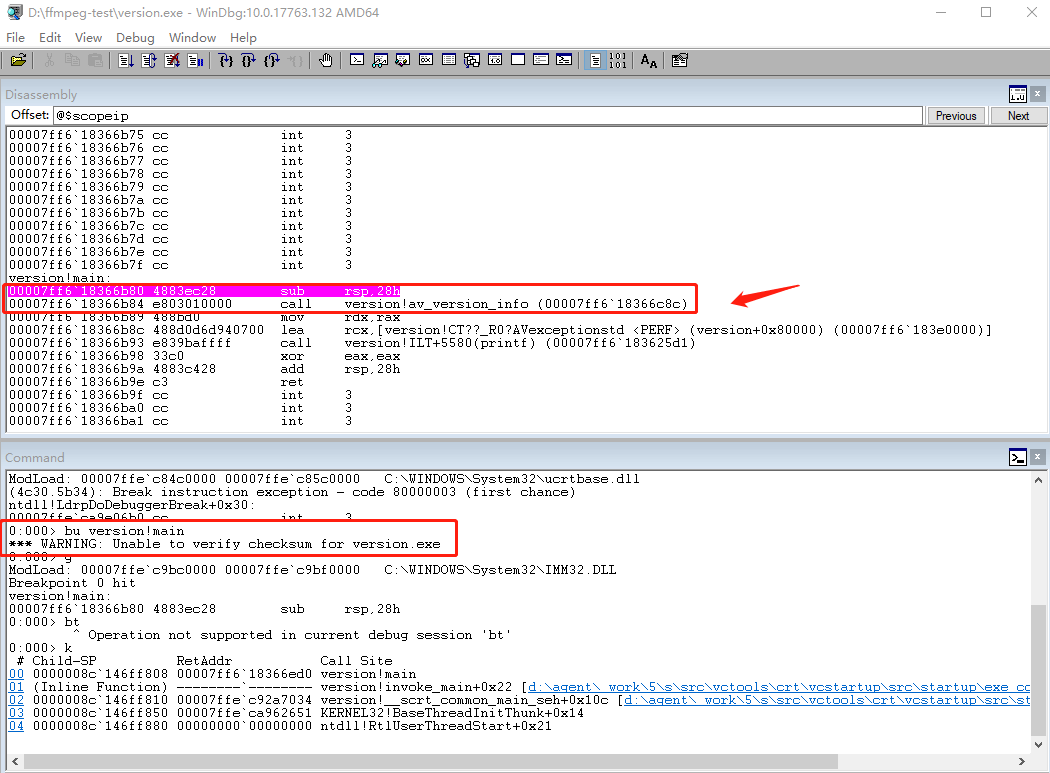Screen dimensions: 1050x773
Task: Open the Debug menu
Action: tap(135, 37)
